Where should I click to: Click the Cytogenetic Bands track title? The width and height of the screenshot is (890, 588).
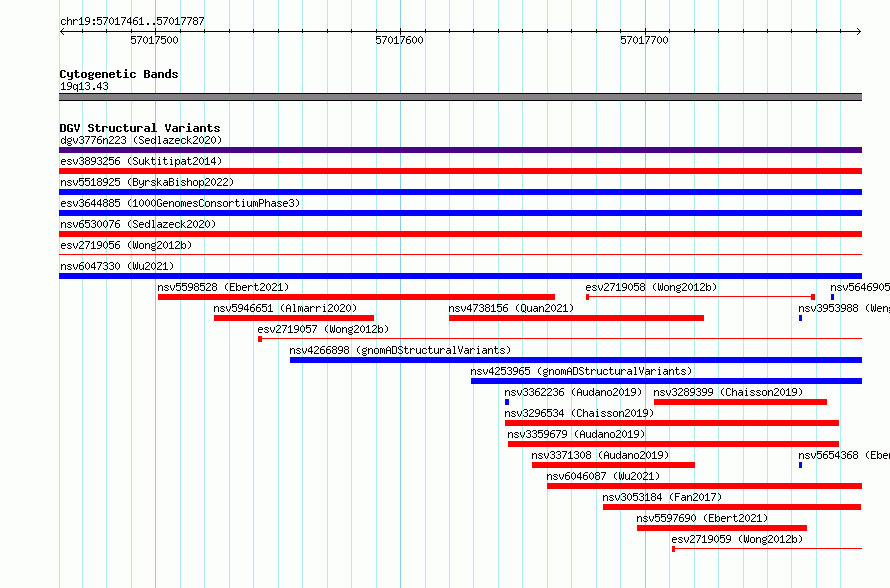click(119, 74)
